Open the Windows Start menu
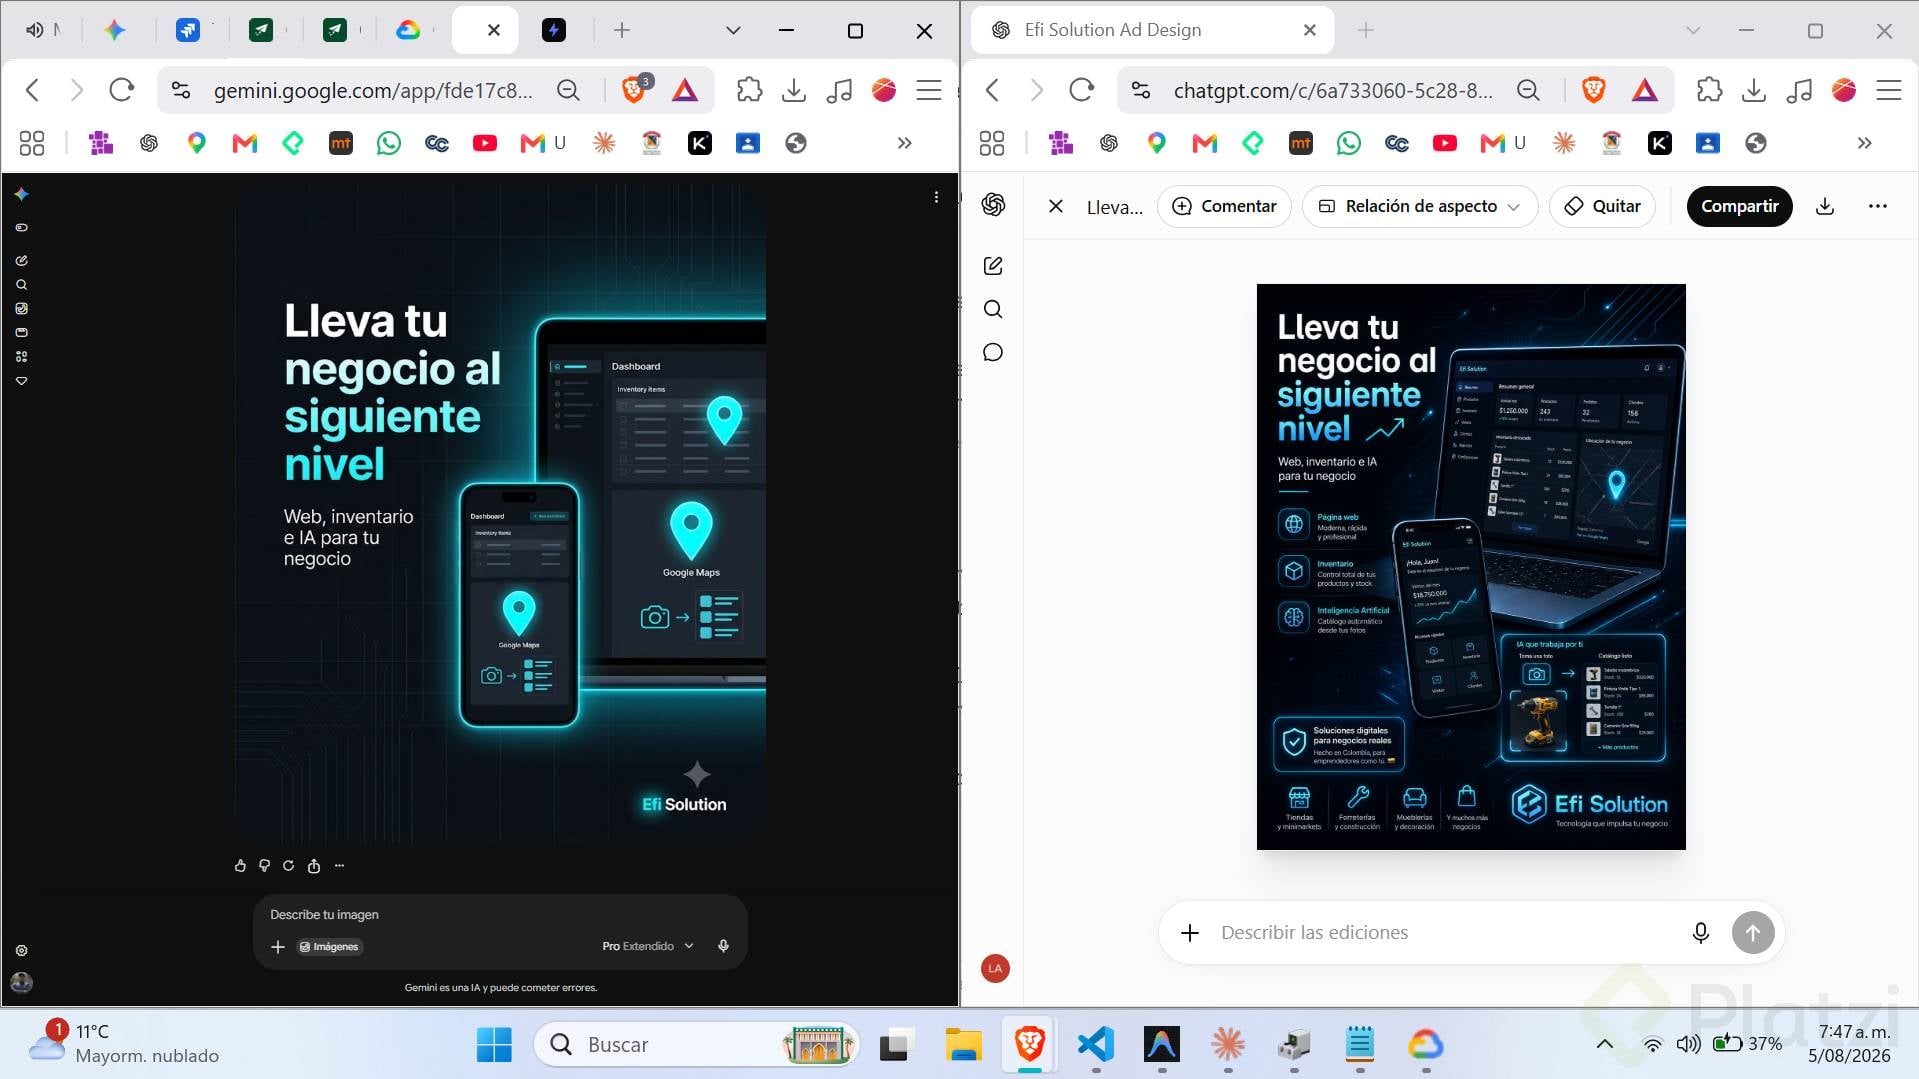This screenshot has height=1079, width=1919. 494,1045
